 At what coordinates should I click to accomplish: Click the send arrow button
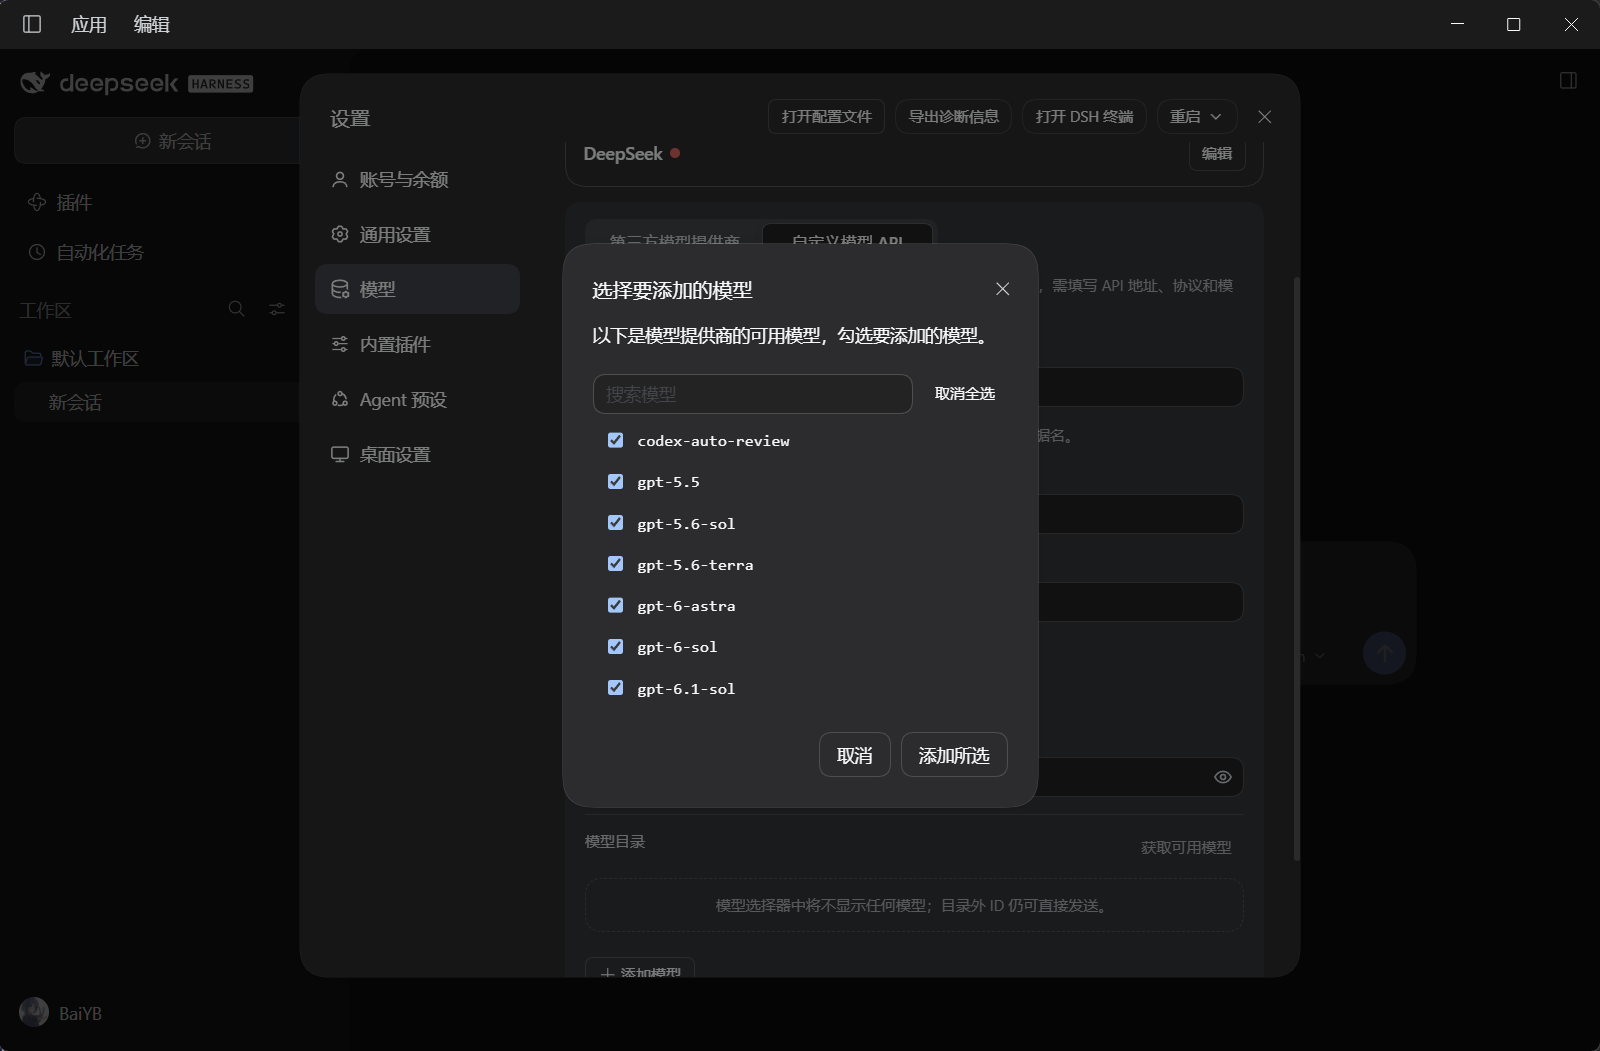tap(1384, 653)
